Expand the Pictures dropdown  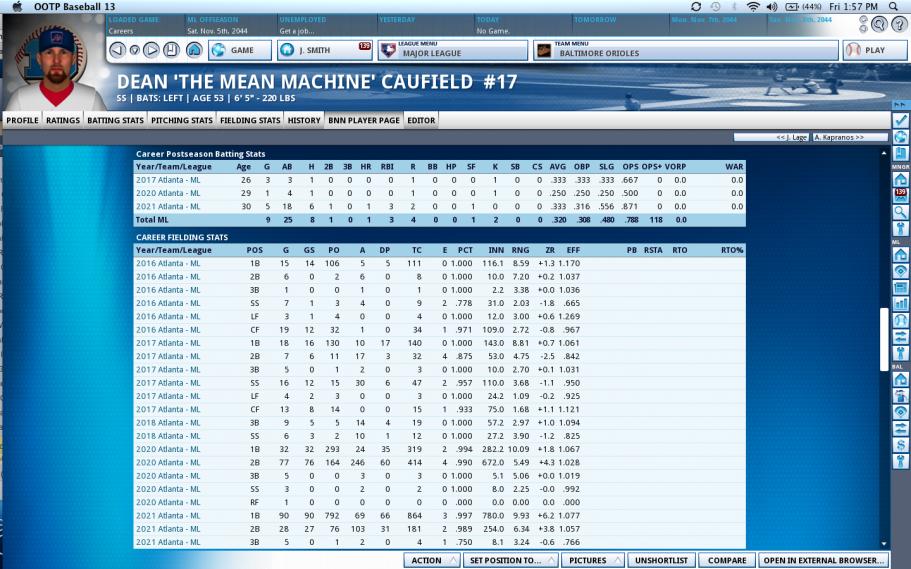(592, 560)
